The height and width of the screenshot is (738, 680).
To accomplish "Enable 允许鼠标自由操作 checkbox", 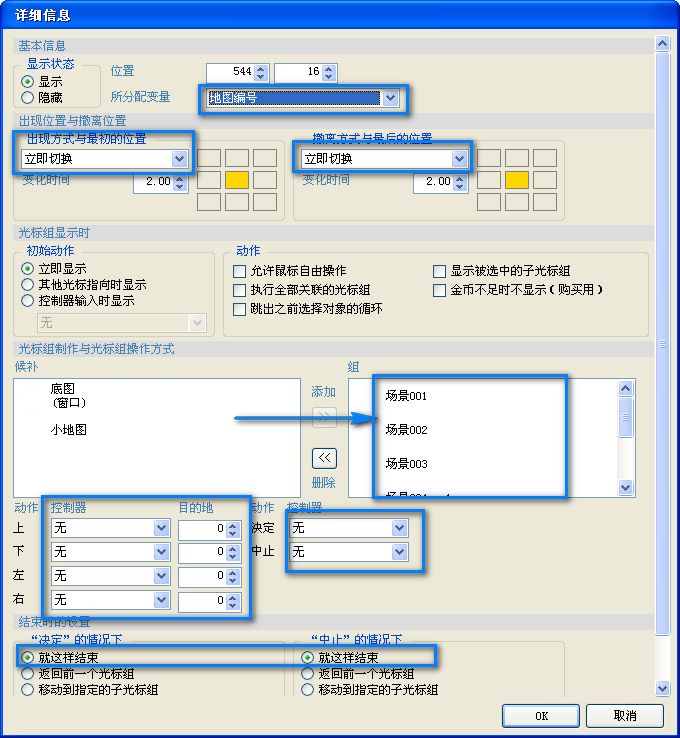I will (x=240, y=271).
